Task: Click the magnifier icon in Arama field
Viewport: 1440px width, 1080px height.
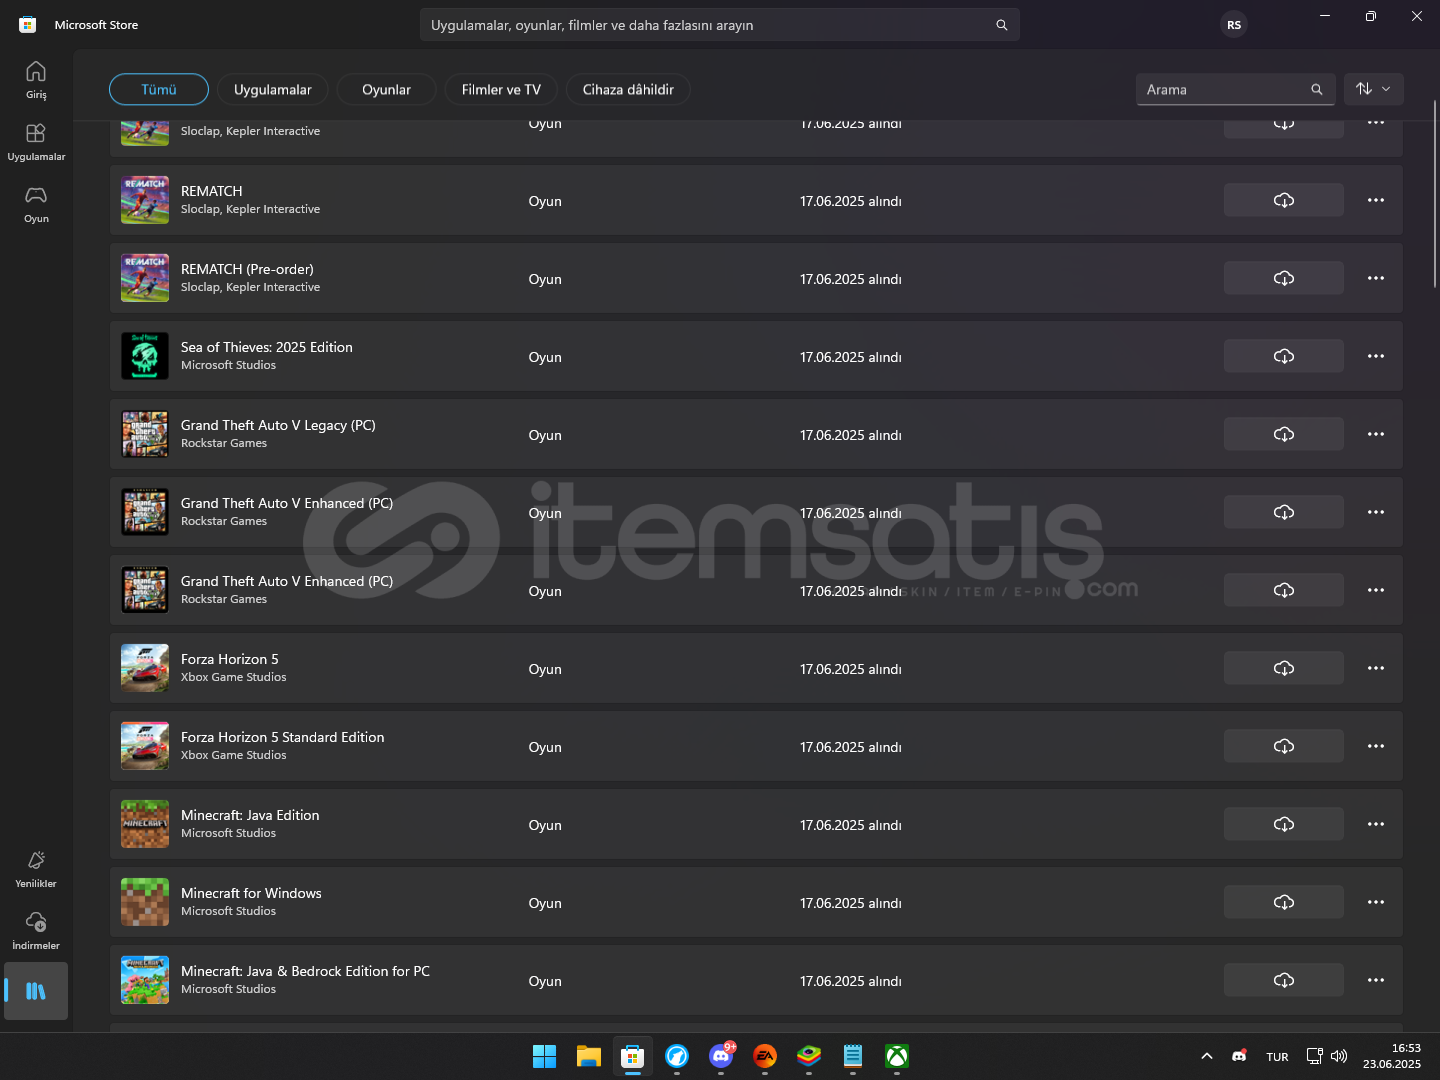Action: [1316, 89]
